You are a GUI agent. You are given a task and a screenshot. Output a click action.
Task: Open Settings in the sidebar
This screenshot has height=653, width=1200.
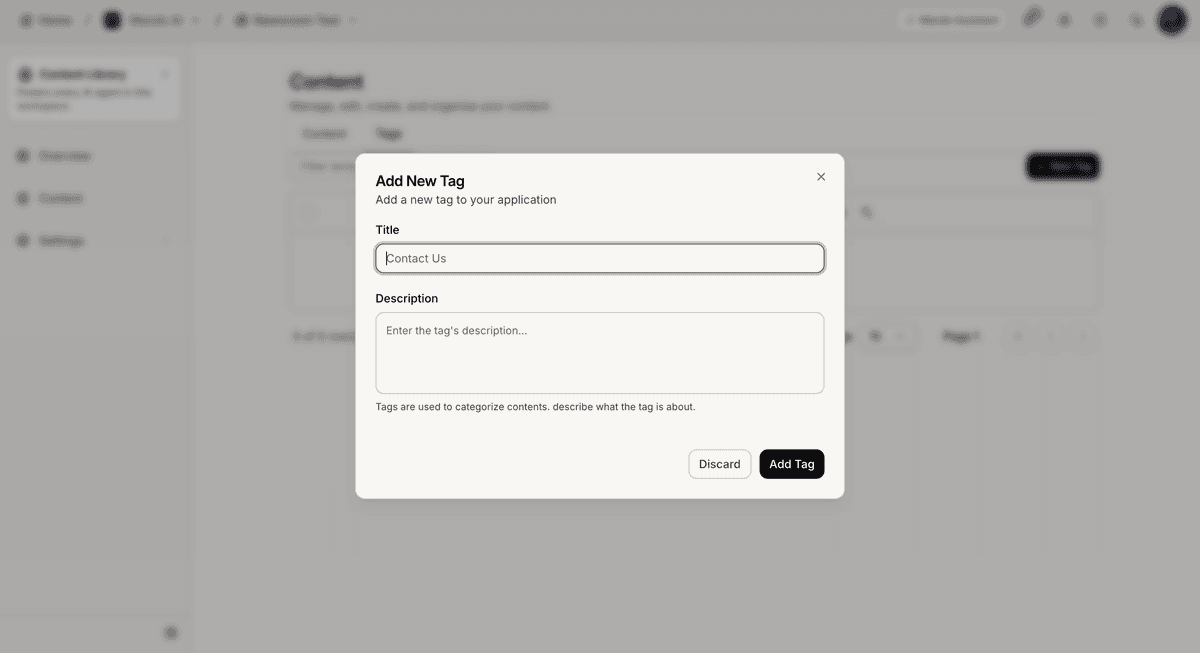pos(61,241)
